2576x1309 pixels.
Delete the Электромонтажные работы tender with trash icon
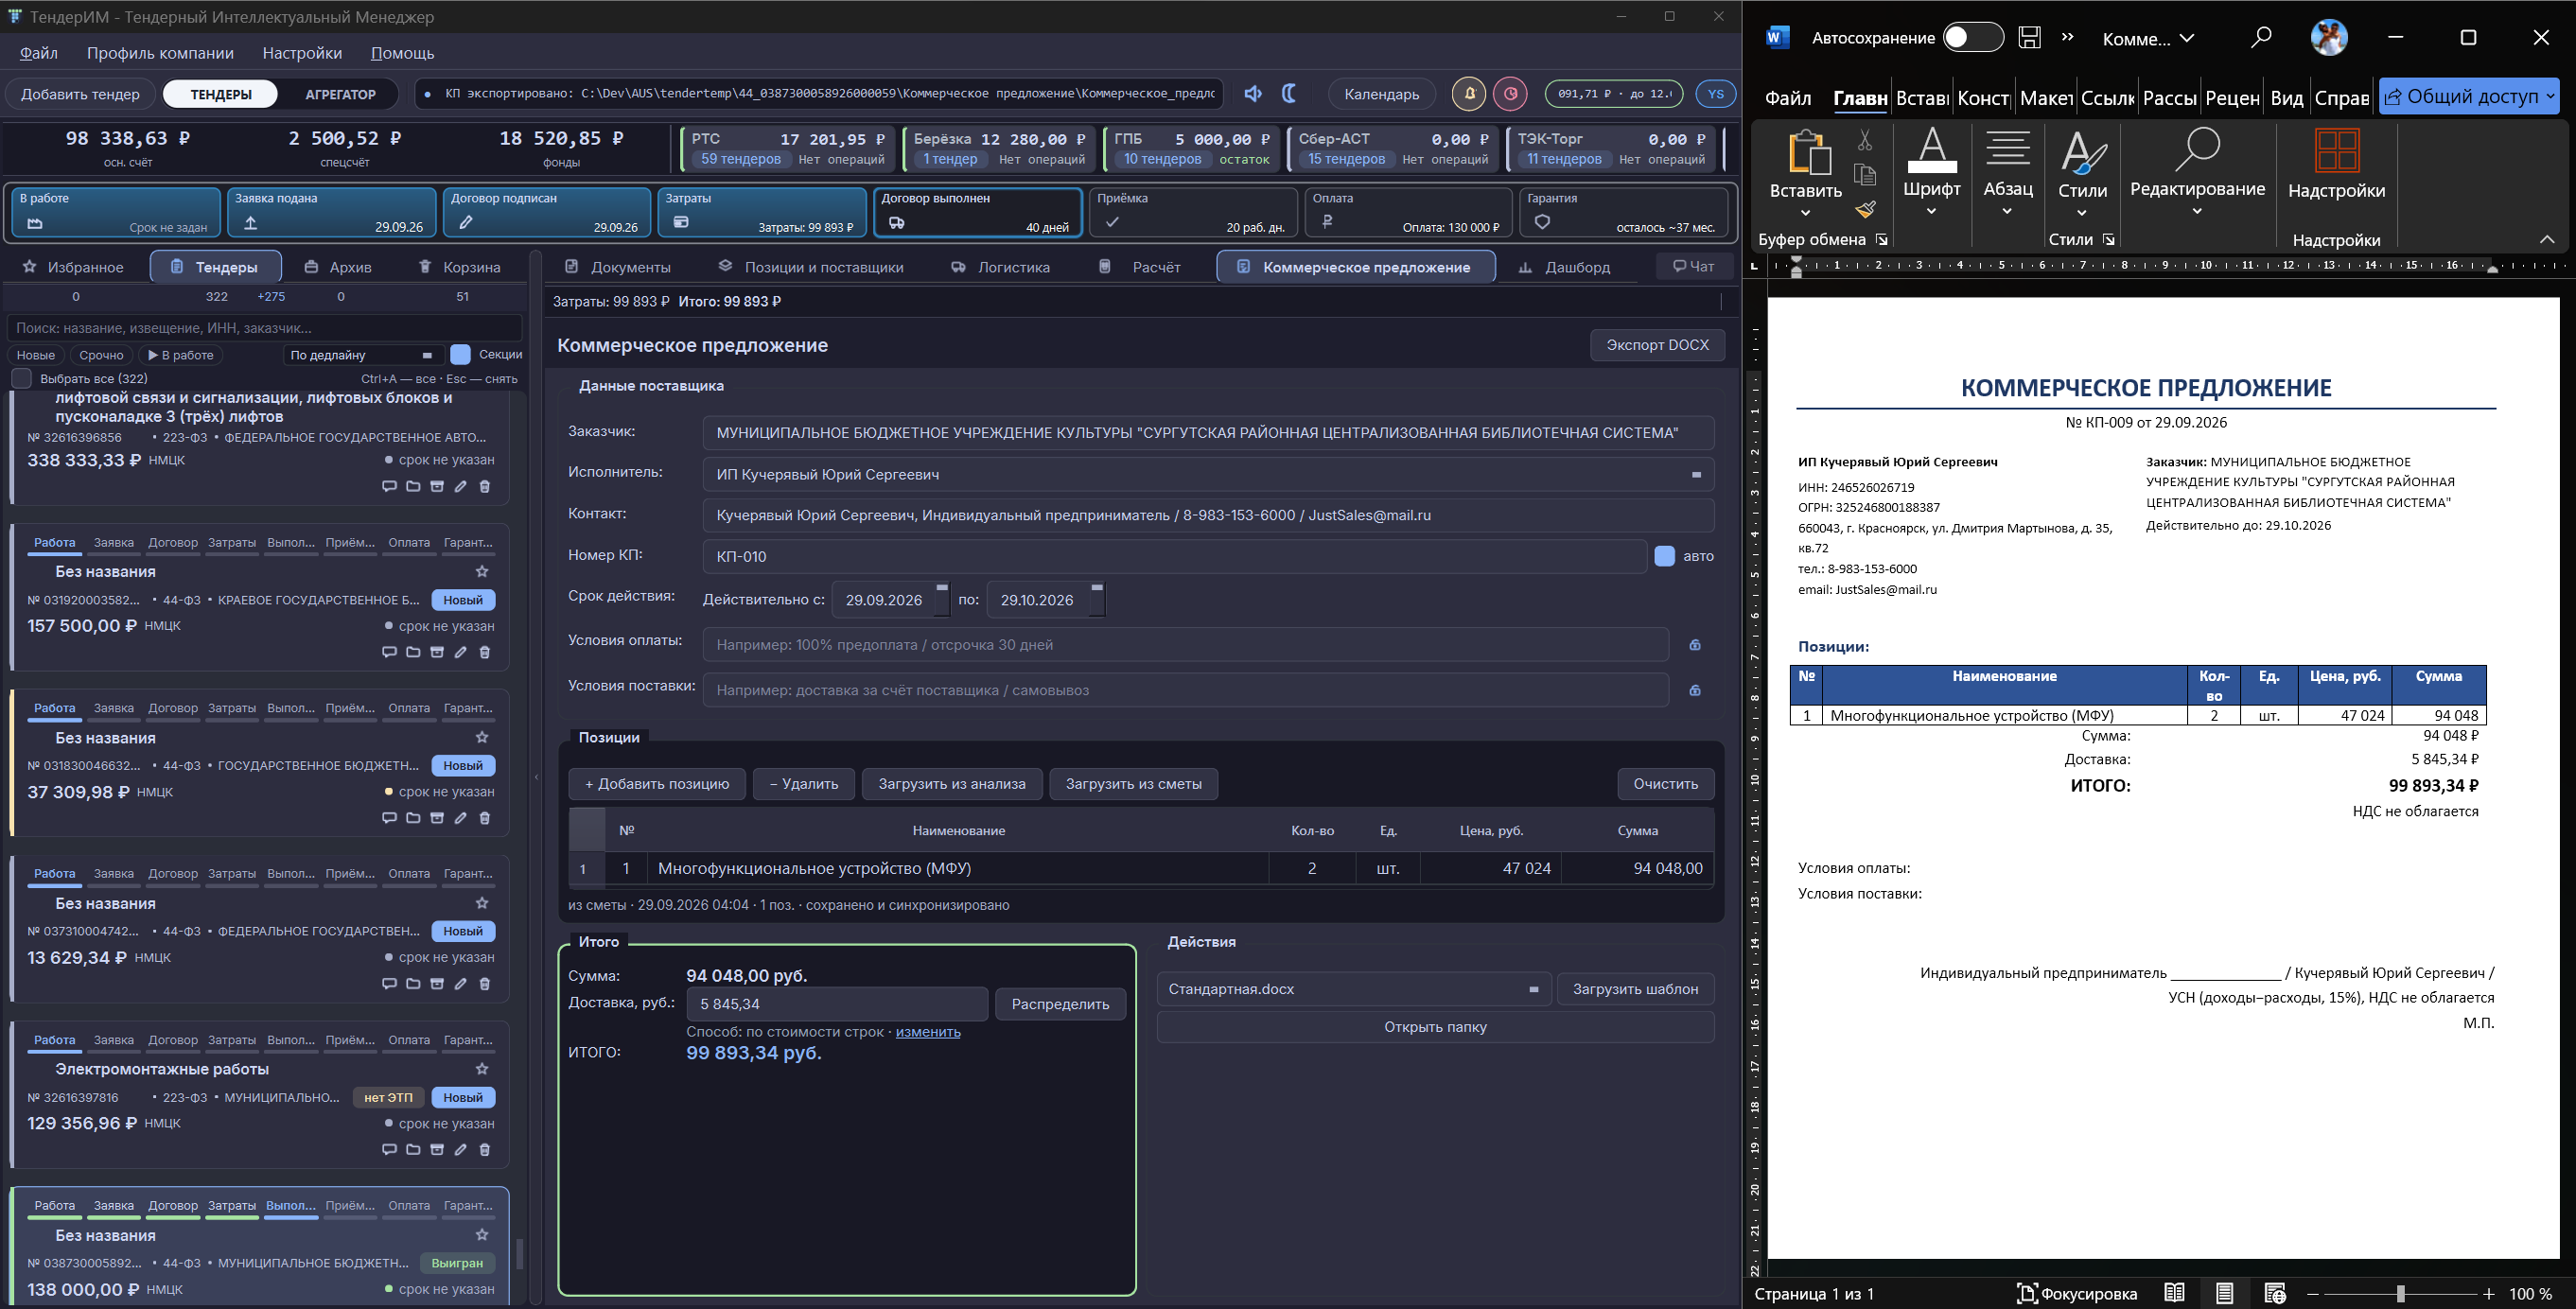485,1149
